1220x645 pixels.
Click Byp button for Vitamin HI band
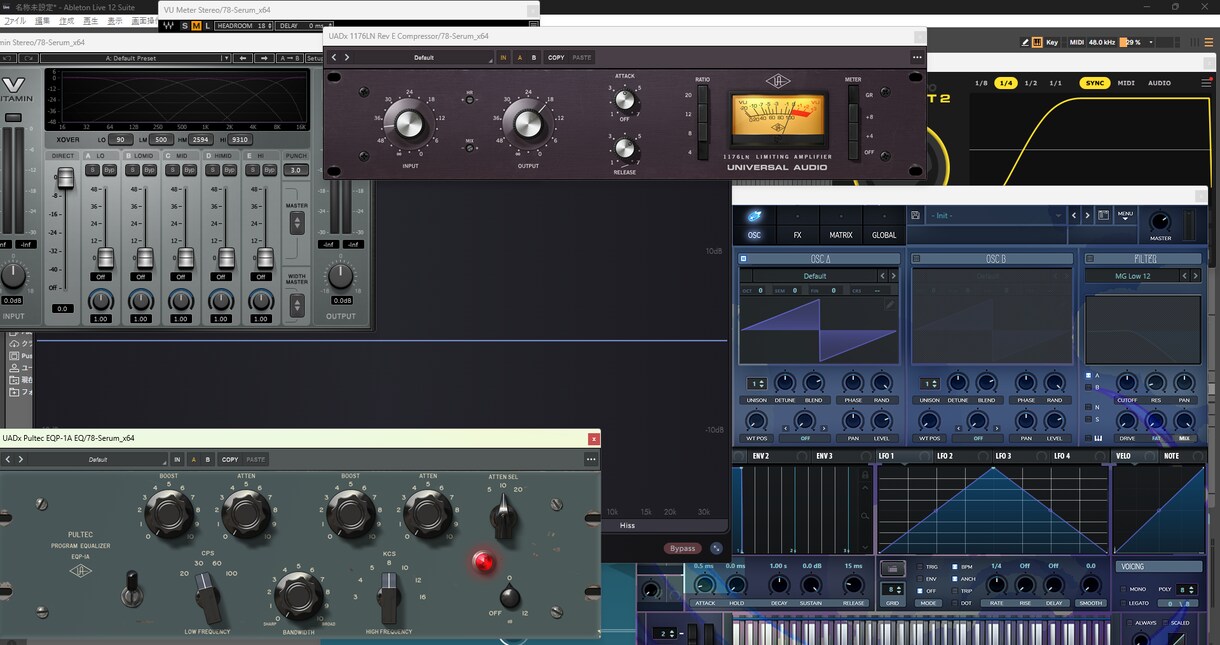tap(271, 170)
